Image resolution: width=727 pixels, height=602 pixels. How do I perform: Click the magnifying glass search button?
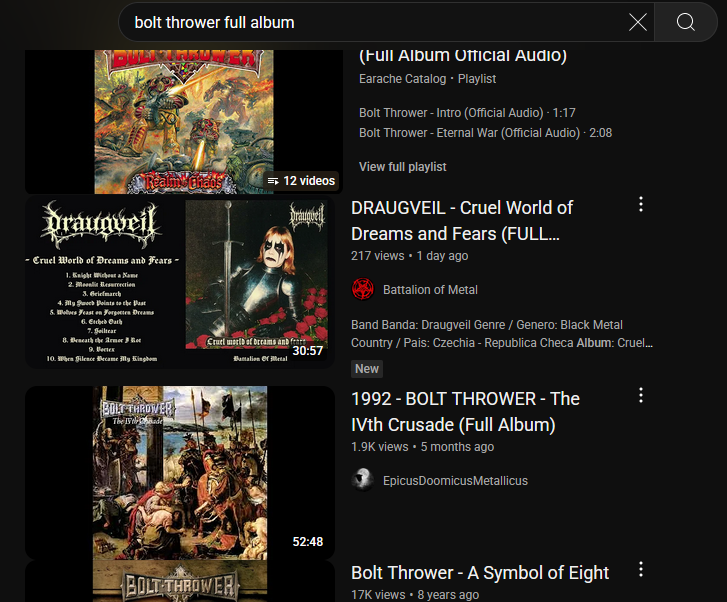pyautogui.click(x=685, y=22)
